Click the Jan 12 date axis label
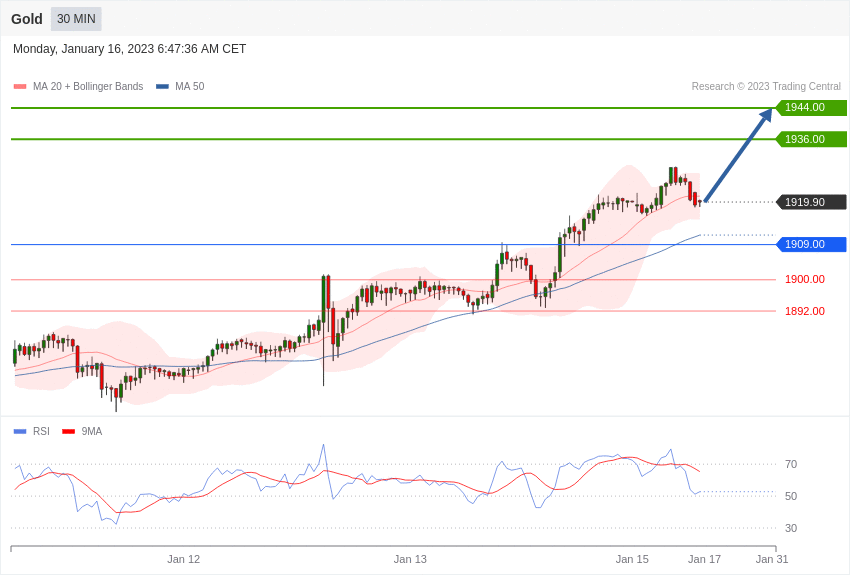This screenshot has width=850, height=576. point(183,559)
